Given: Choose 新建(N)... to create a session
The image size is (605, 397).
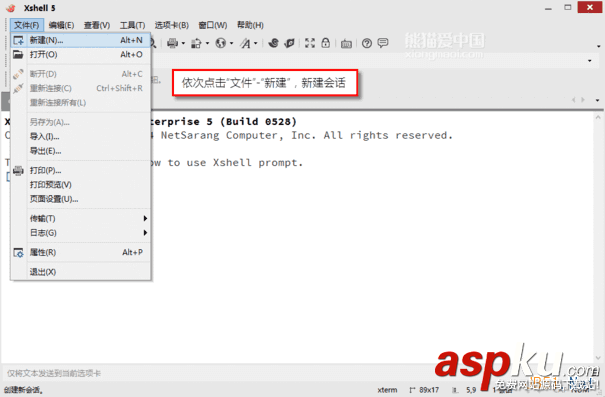Looking at the screenshot, I should (x=81, y=40).
